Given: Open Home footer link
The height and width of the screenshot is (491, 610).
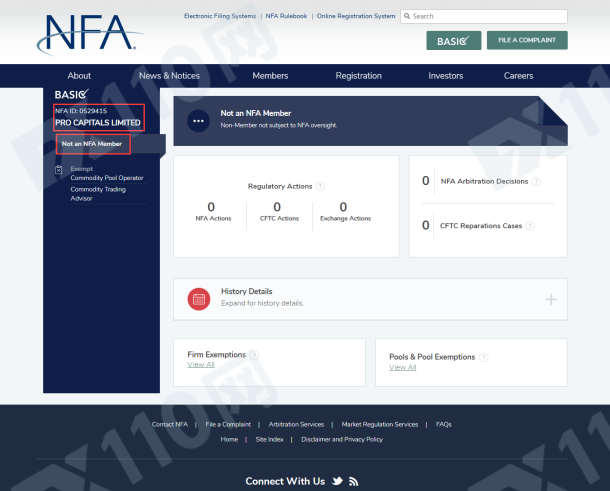Looking at the screenshot, I should pyautogui.click(x=229, y=439).
